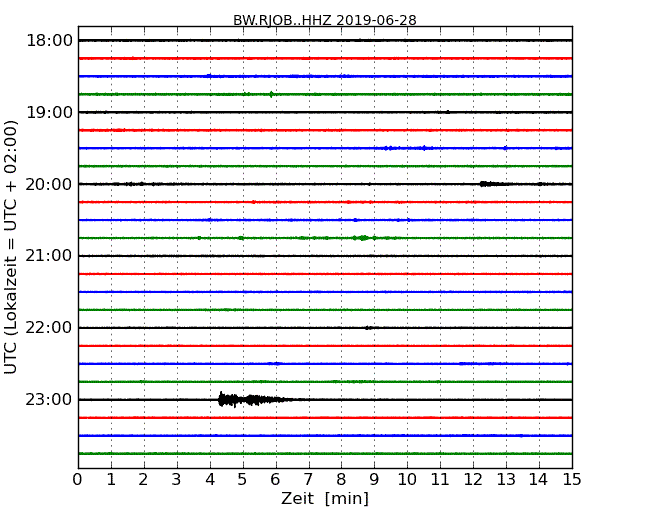Click x-axis tick label 11

point(440,479)
